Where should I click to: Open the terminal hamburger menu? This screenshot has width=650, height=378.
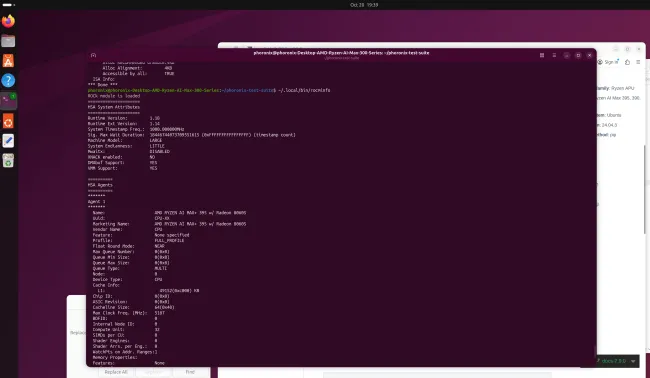pos(554,55)
